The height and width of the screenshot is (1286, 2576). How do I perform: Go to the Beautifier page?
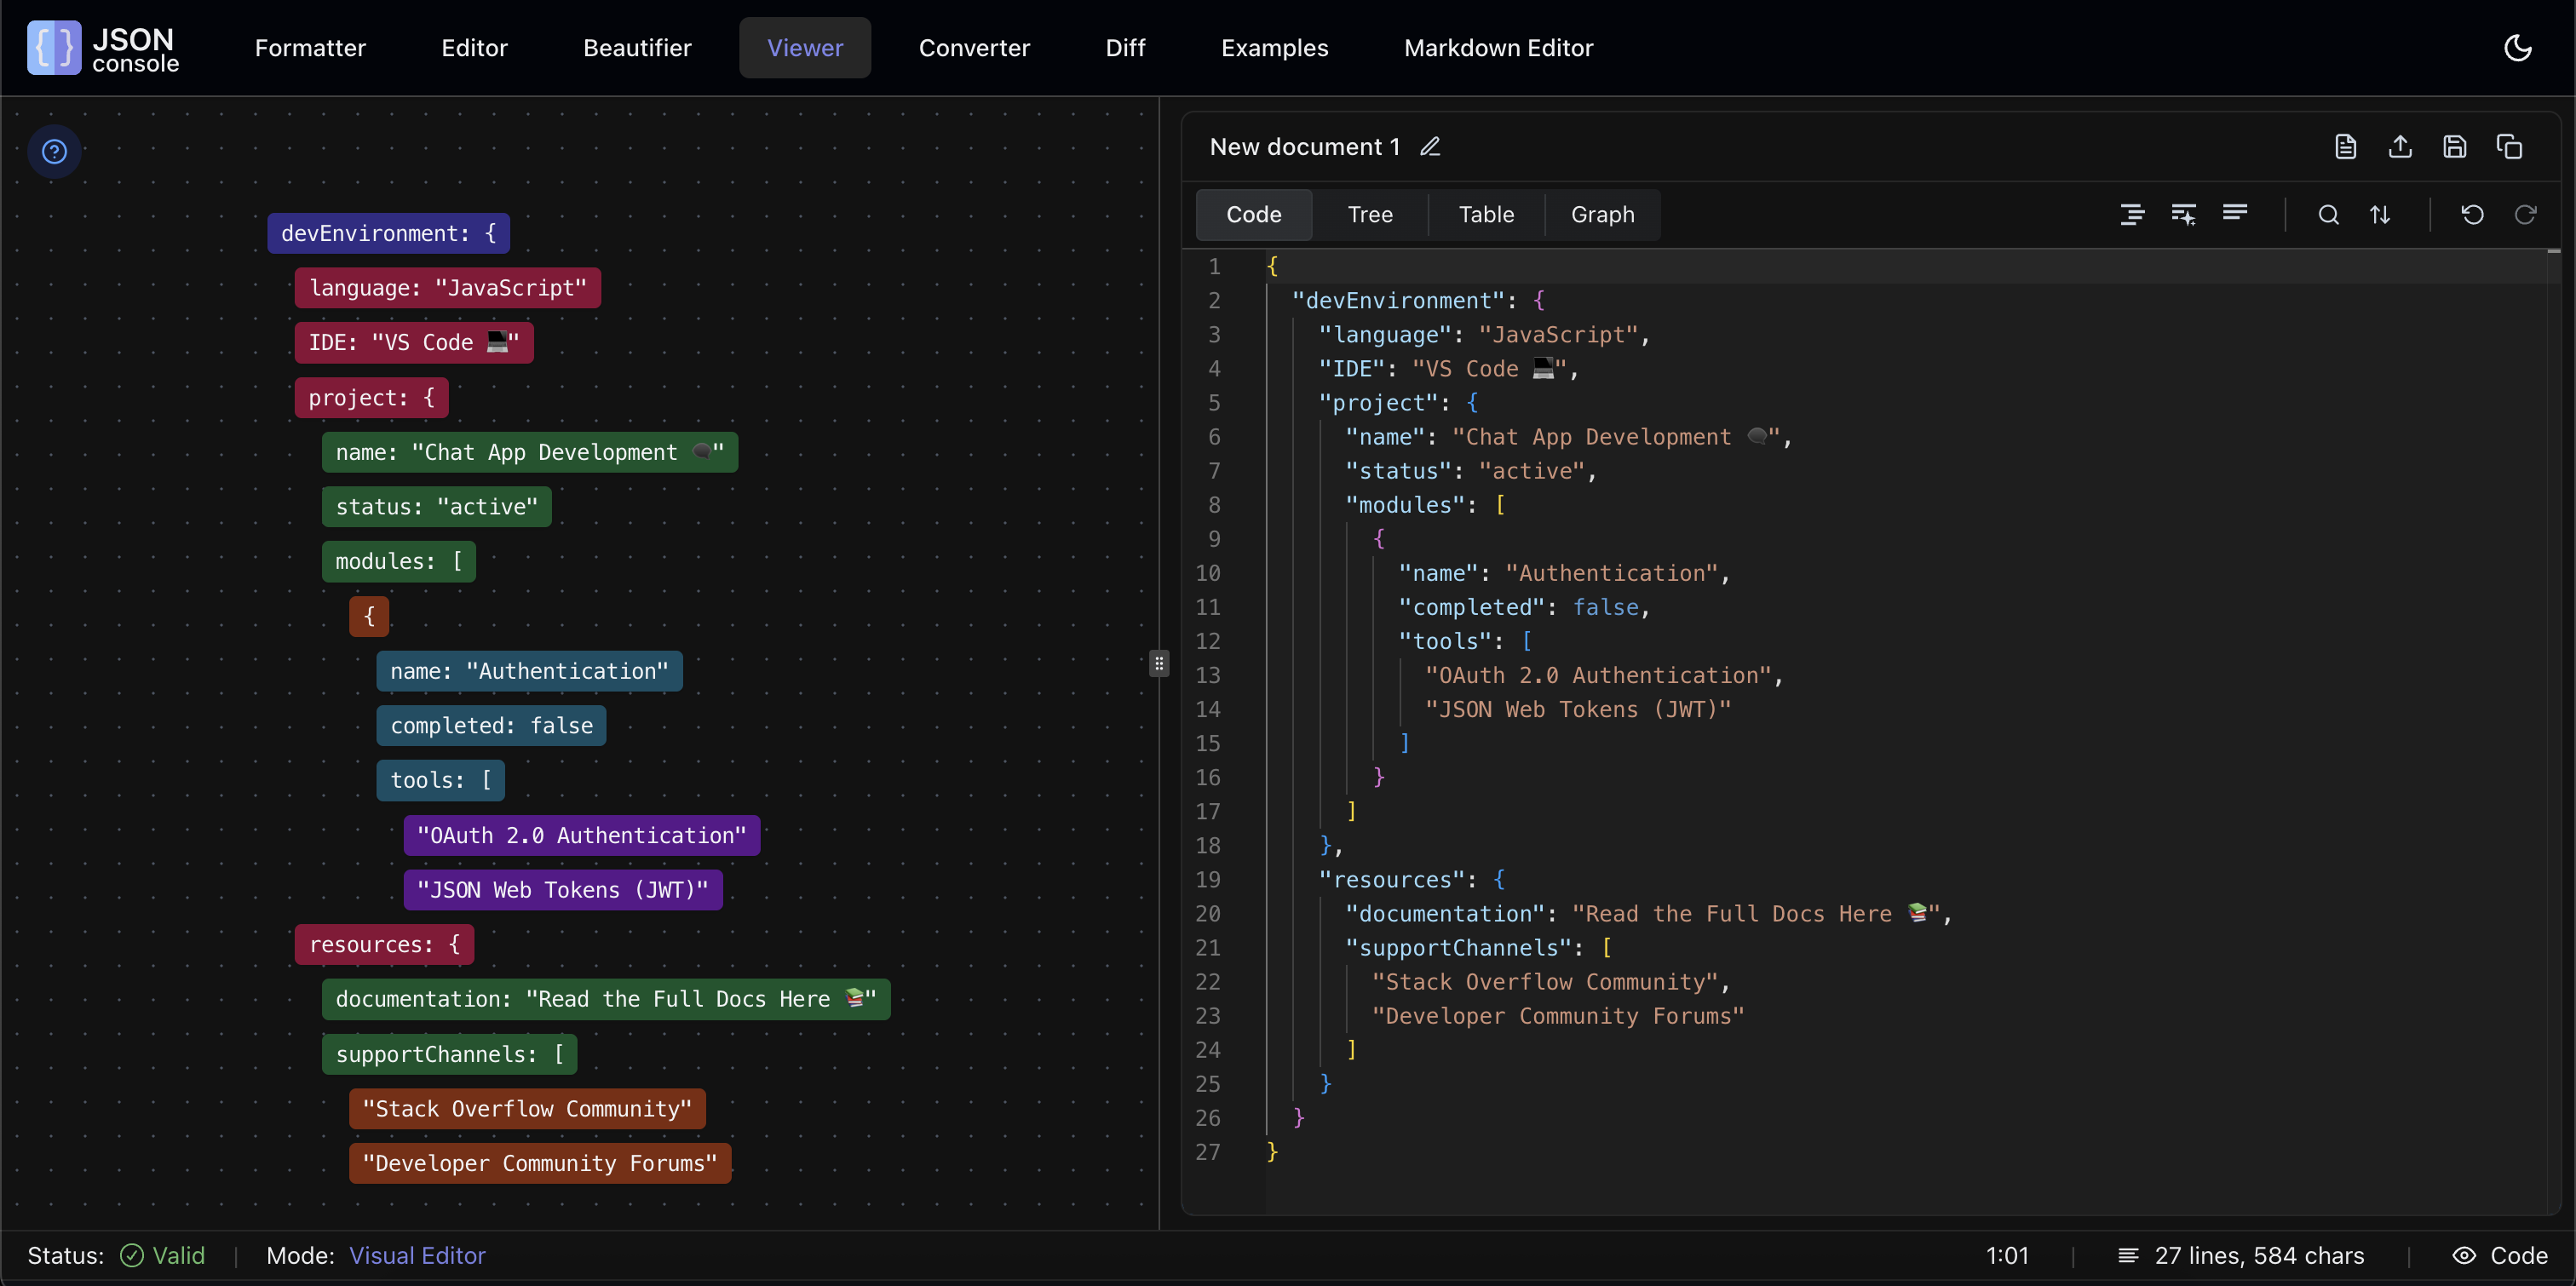(x=637, y=48)
